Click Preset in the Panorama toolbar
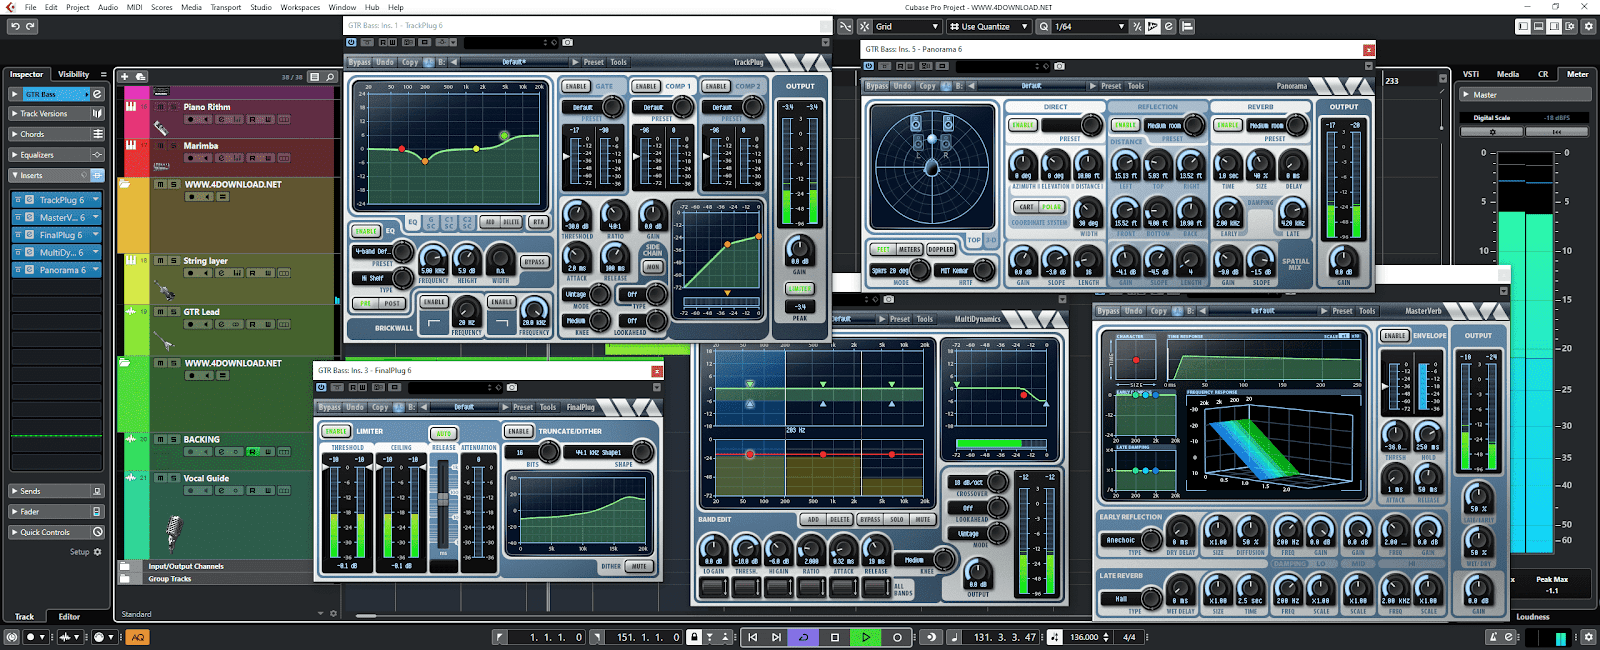The image size is (1600, 650). (1111, 86)
